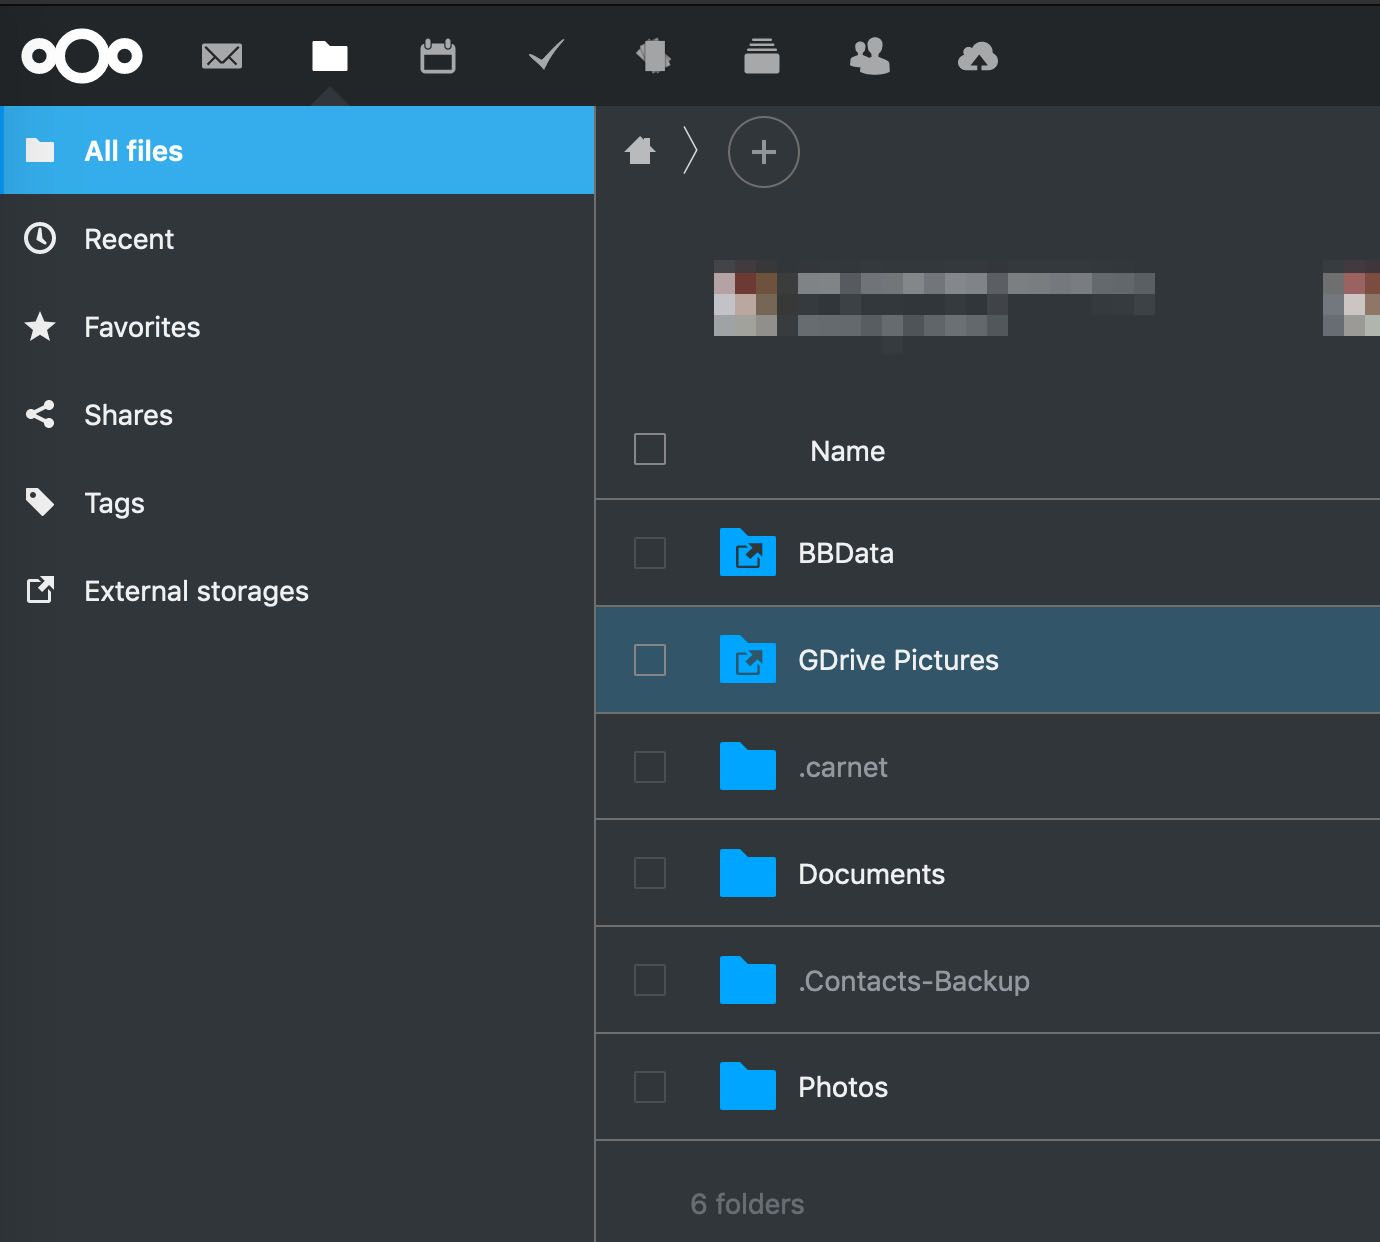Viewport: 1380px width, 1242px height.
Task: Click the home breadcrumb icon
Action: click(641, 151)
